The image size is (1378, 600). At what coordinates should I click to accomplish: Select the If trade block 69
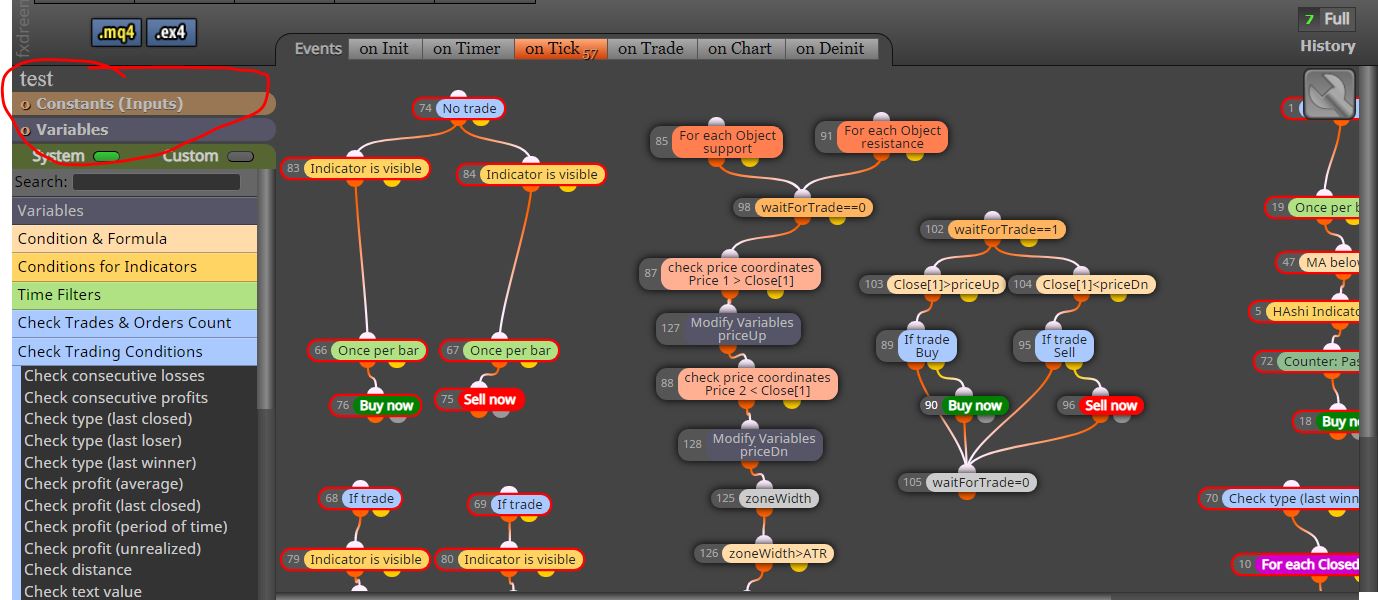click(509, 505)
